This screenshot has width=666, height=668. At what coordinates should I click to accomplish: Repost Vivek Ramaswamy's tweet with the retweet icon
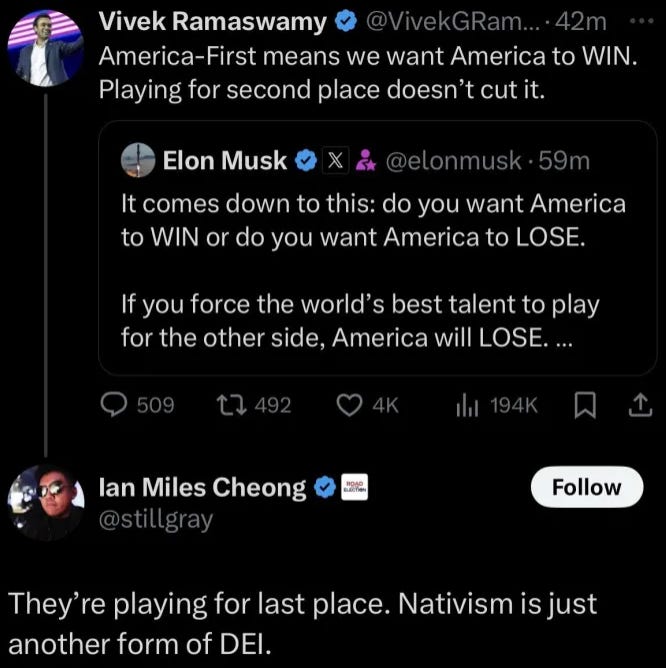pyautogui.click(x=231, y=405)
